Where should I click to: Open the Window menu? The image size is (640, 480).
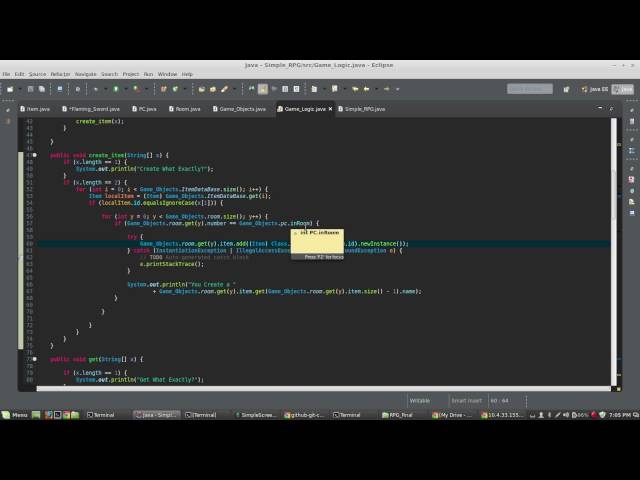[x=167, y=74]
